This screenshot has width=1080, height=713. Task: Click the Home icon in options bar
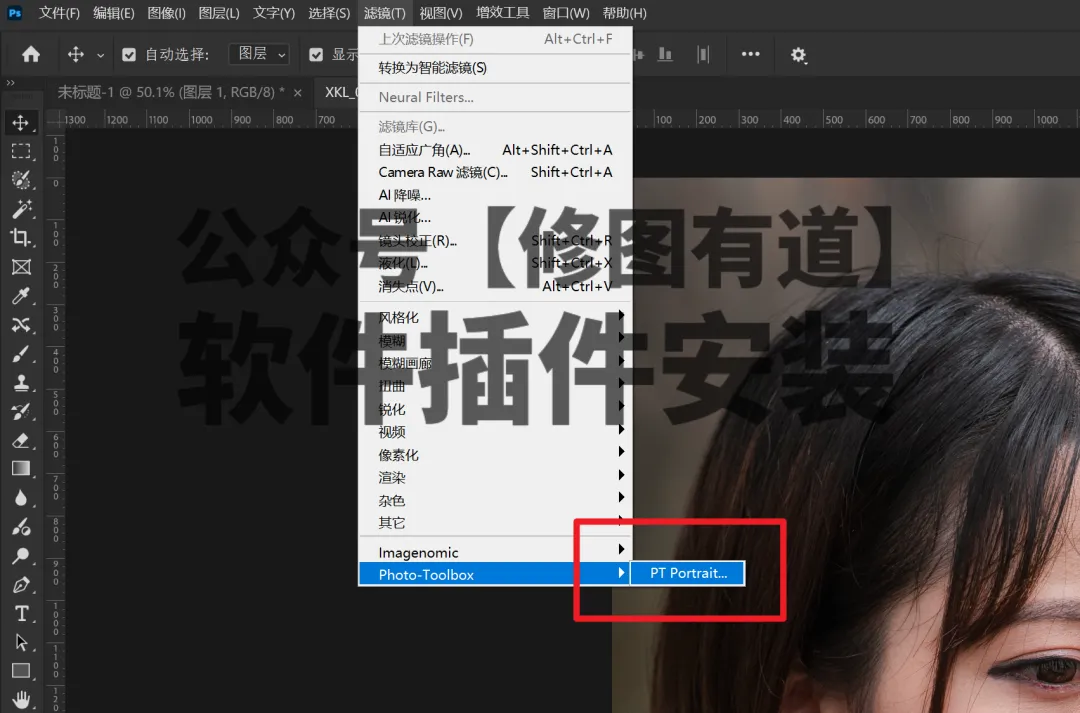(30, 54)
